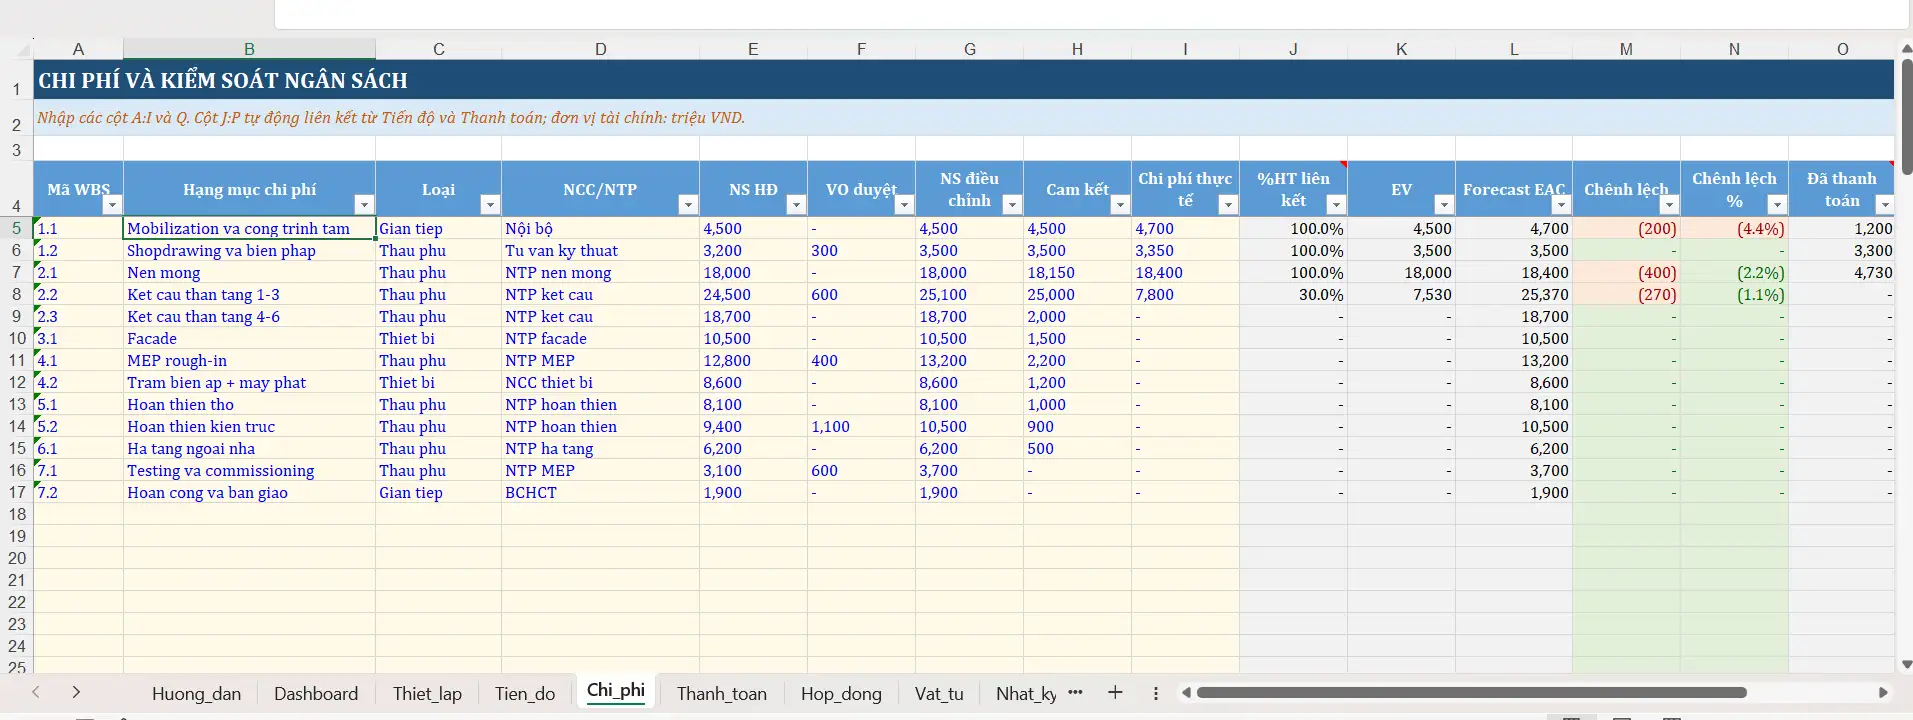Select column D header
1913x720 pixels.
[x=600, y=49]
